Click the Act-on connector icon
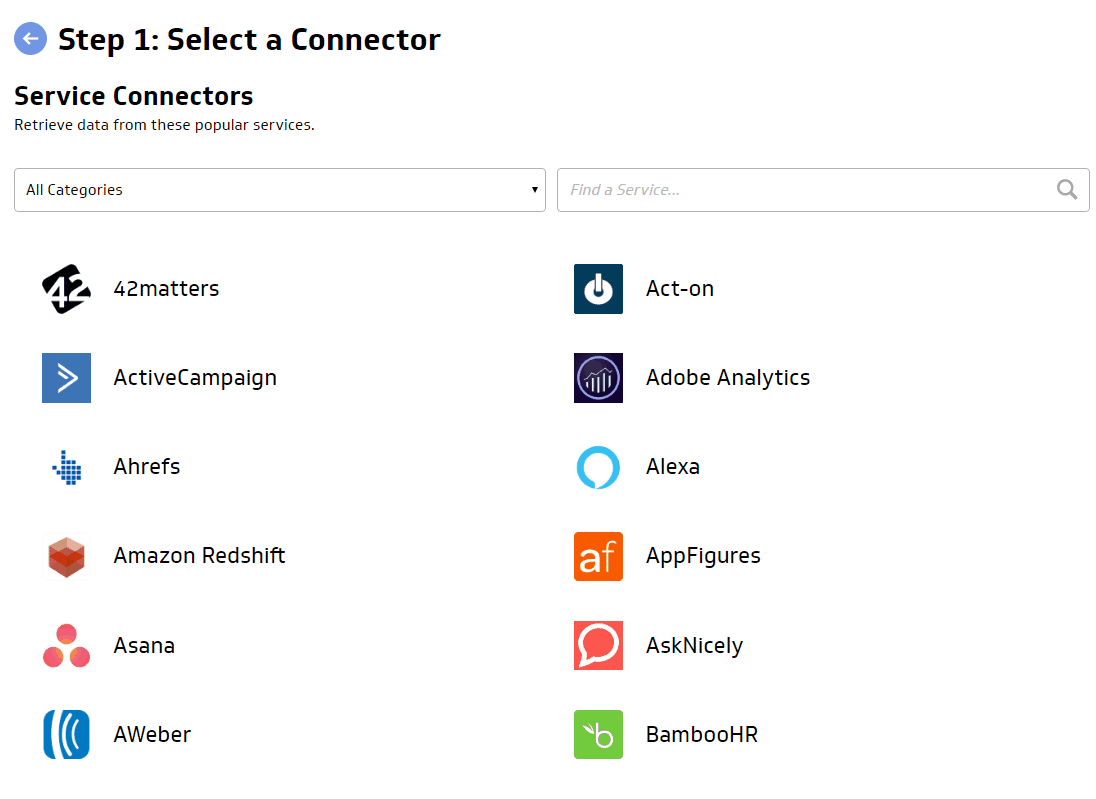1096x799 pixels. coord(598,289)
